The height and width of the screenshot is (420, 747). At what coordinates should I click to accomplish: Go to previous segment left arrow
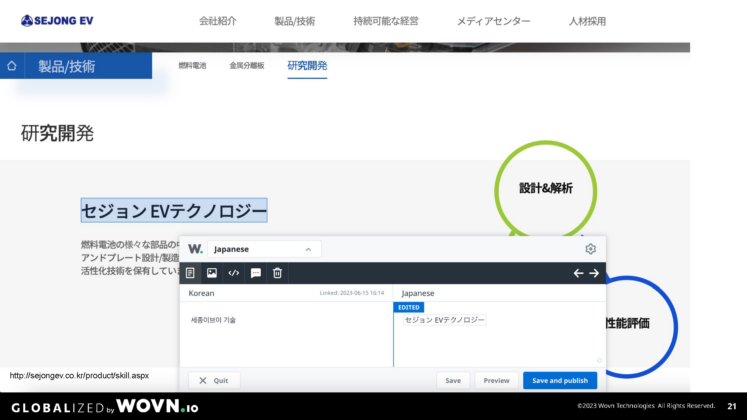click(x=578, y=273)
